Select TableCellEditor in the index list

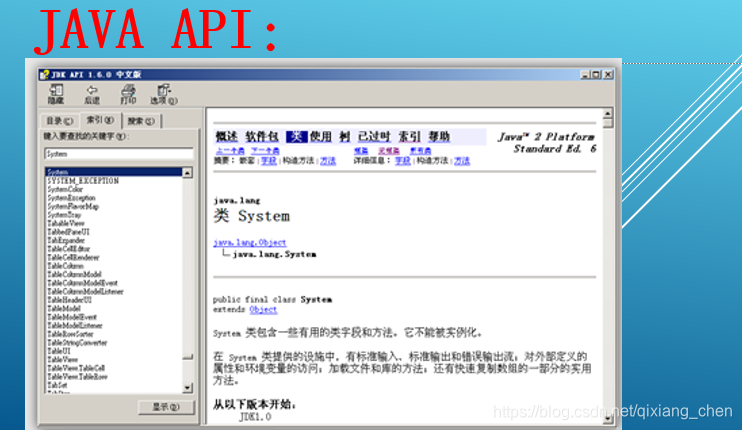[69, 249]
